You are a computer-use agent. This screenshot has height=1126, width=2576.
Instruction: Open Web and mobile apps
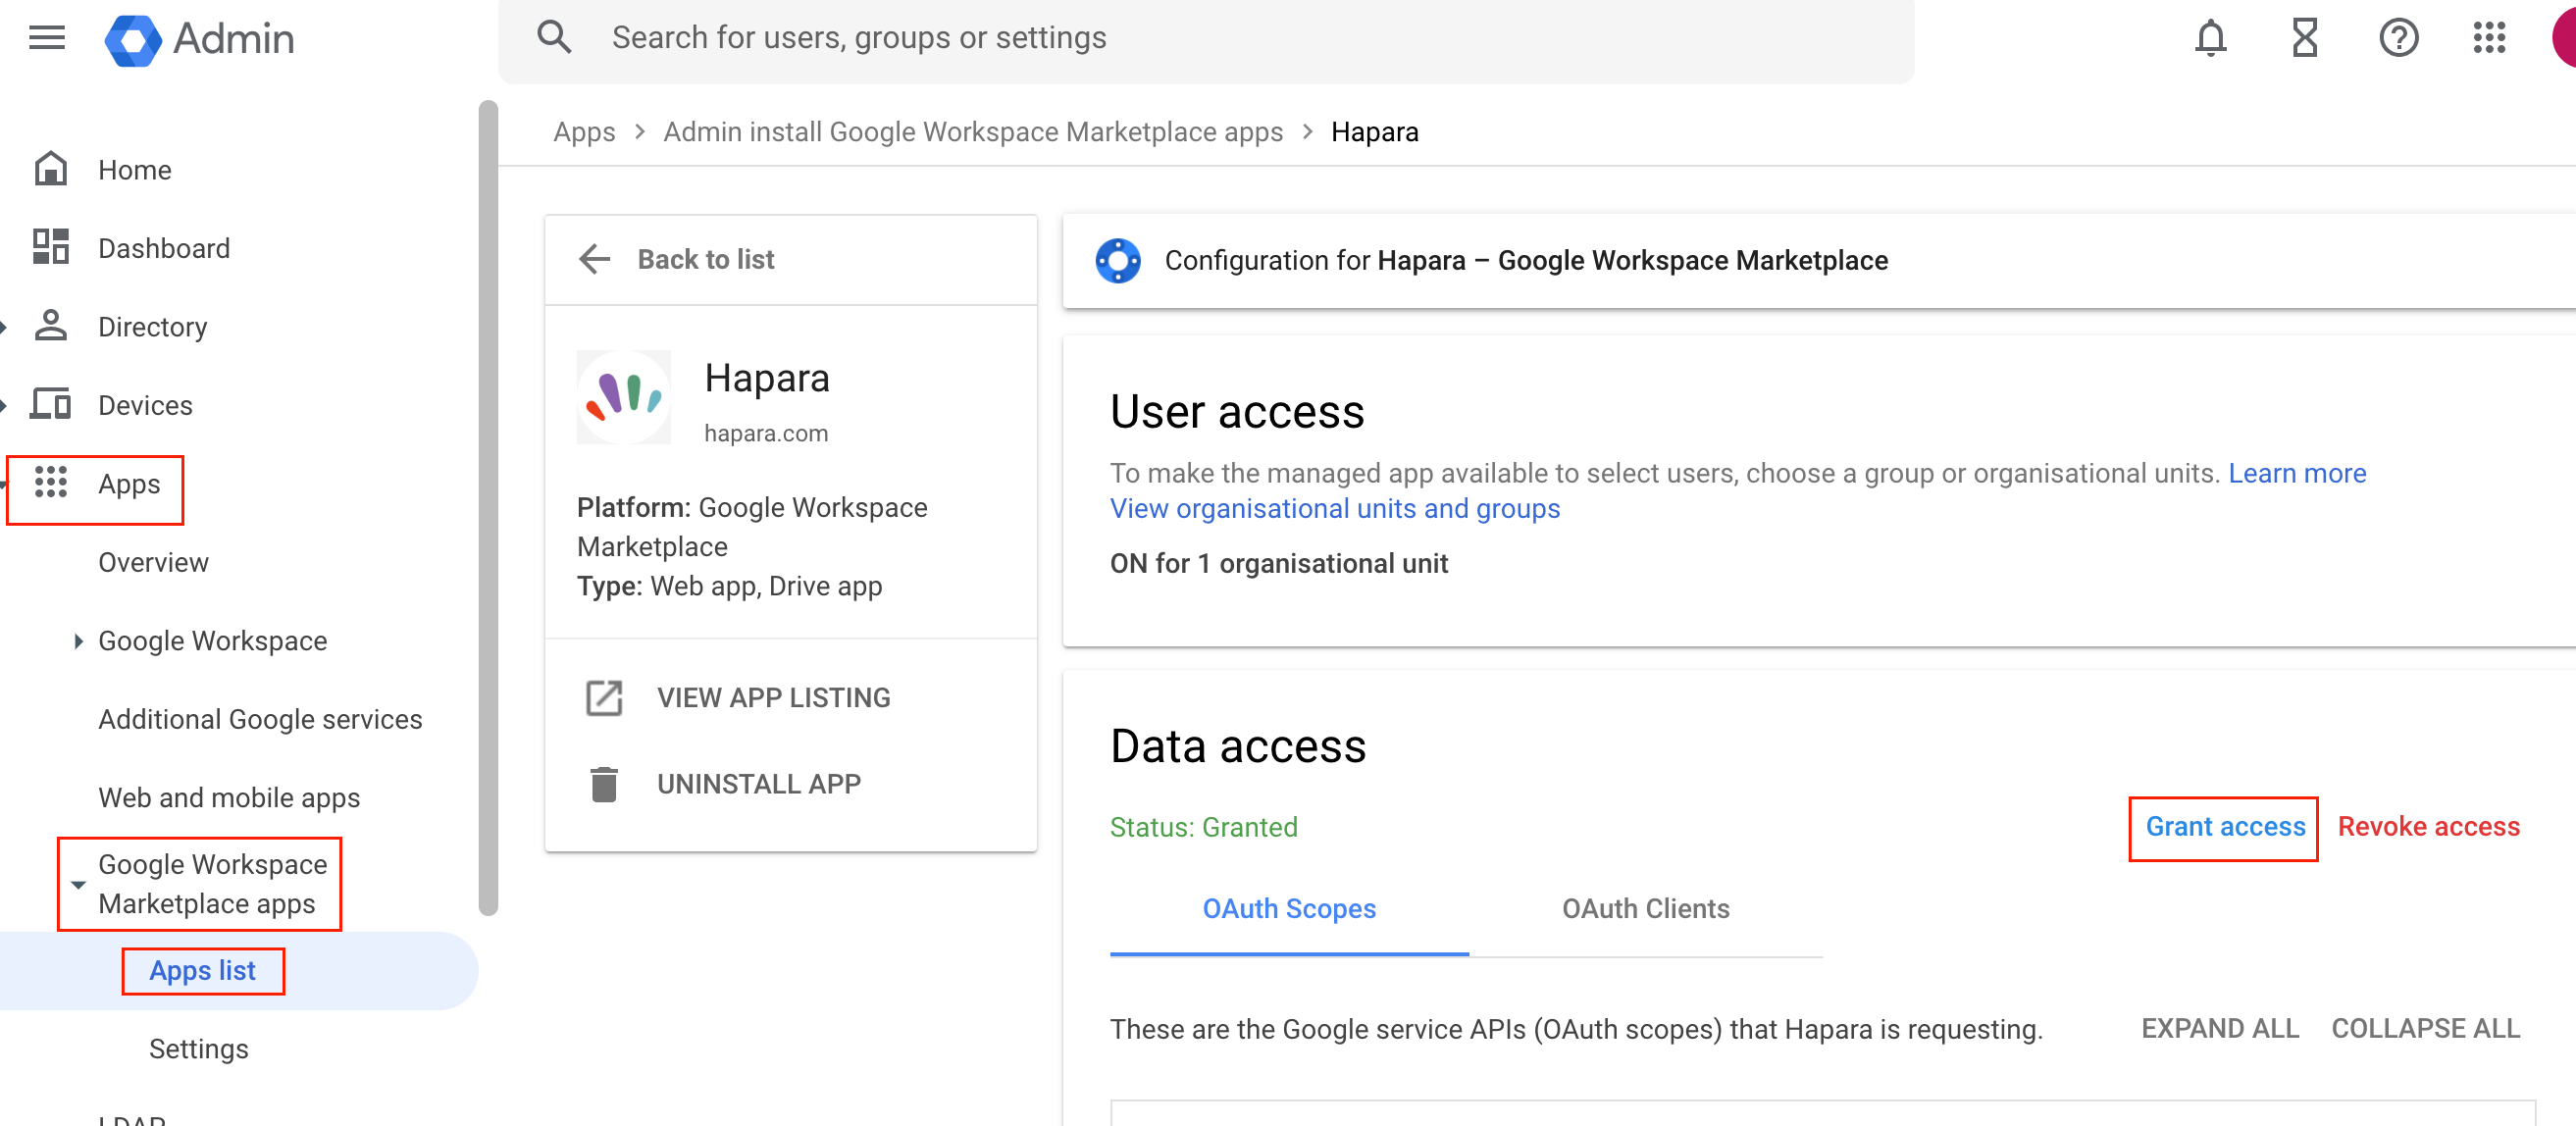click(x=229, y=797)
